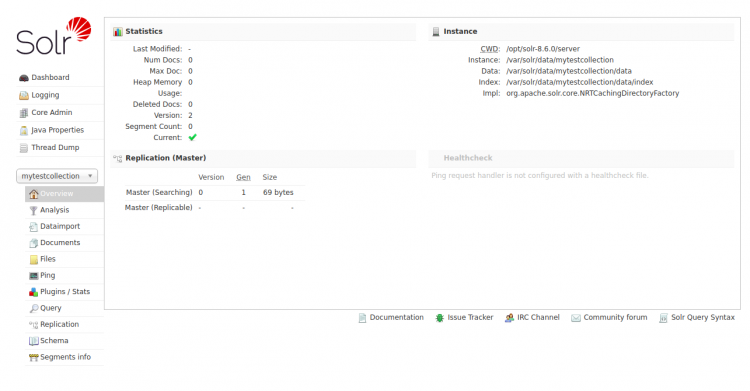
Task: Click the Healthcheck section header
Action: click(468, 158)
